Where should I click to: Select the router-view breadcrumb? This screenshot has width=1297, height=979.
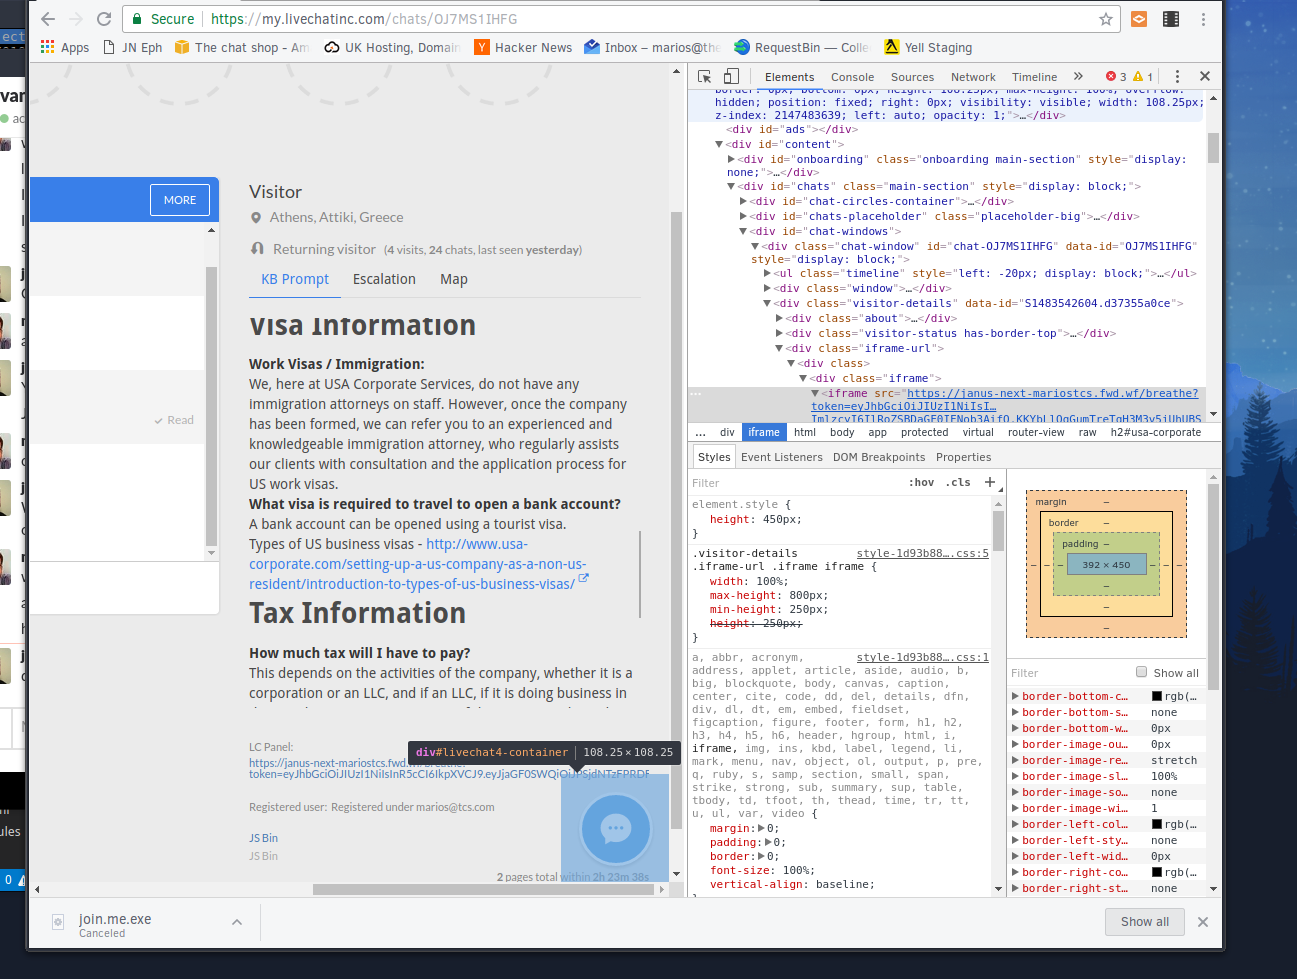point(1036,432)
